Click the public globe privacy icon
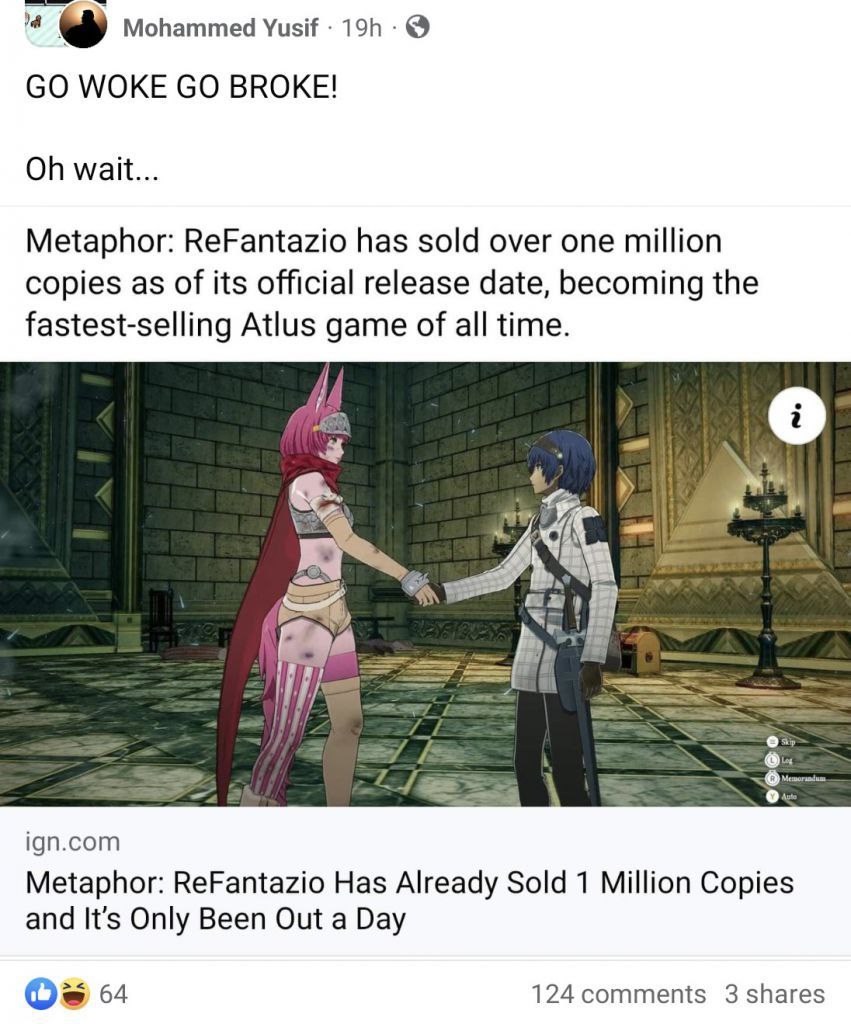This screenshot has height=1024, width=851. (418, 27)
